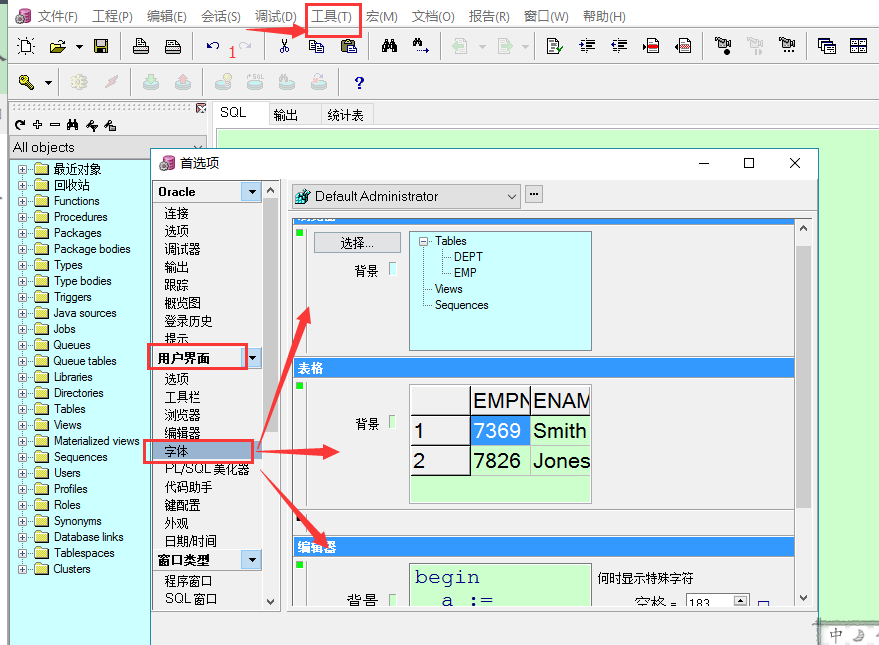
Task: Open the 会话(S) menu
Action: tap(221, 16)
